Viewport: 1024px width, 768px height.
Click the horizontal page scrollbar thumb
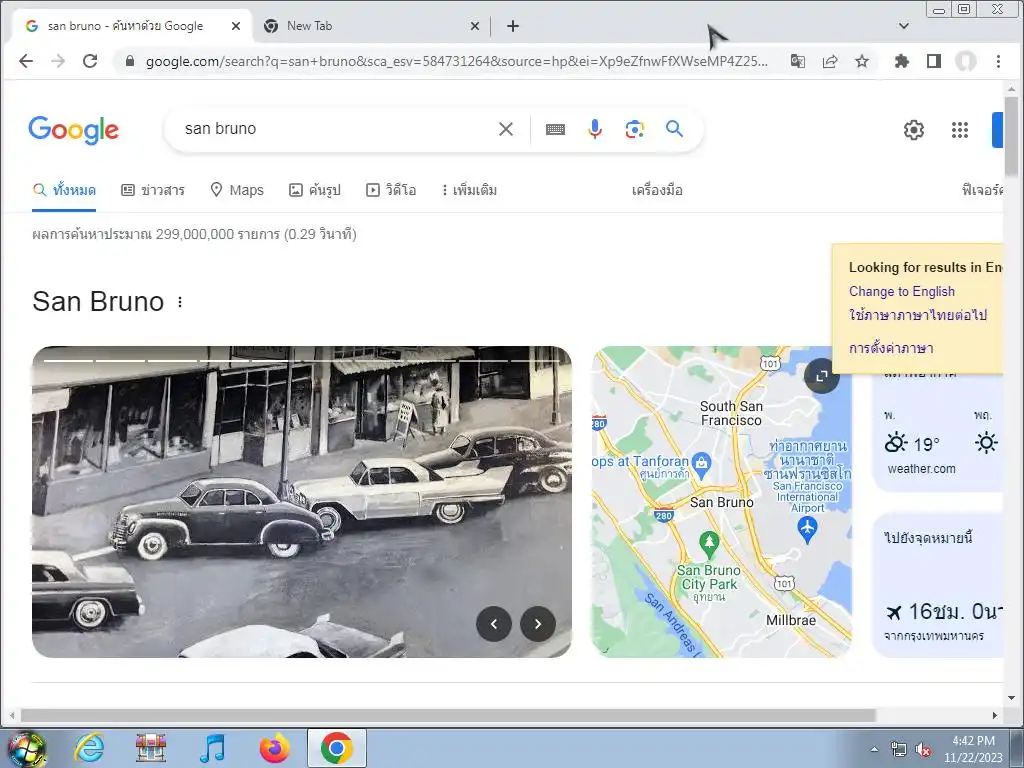coord(448,715)
